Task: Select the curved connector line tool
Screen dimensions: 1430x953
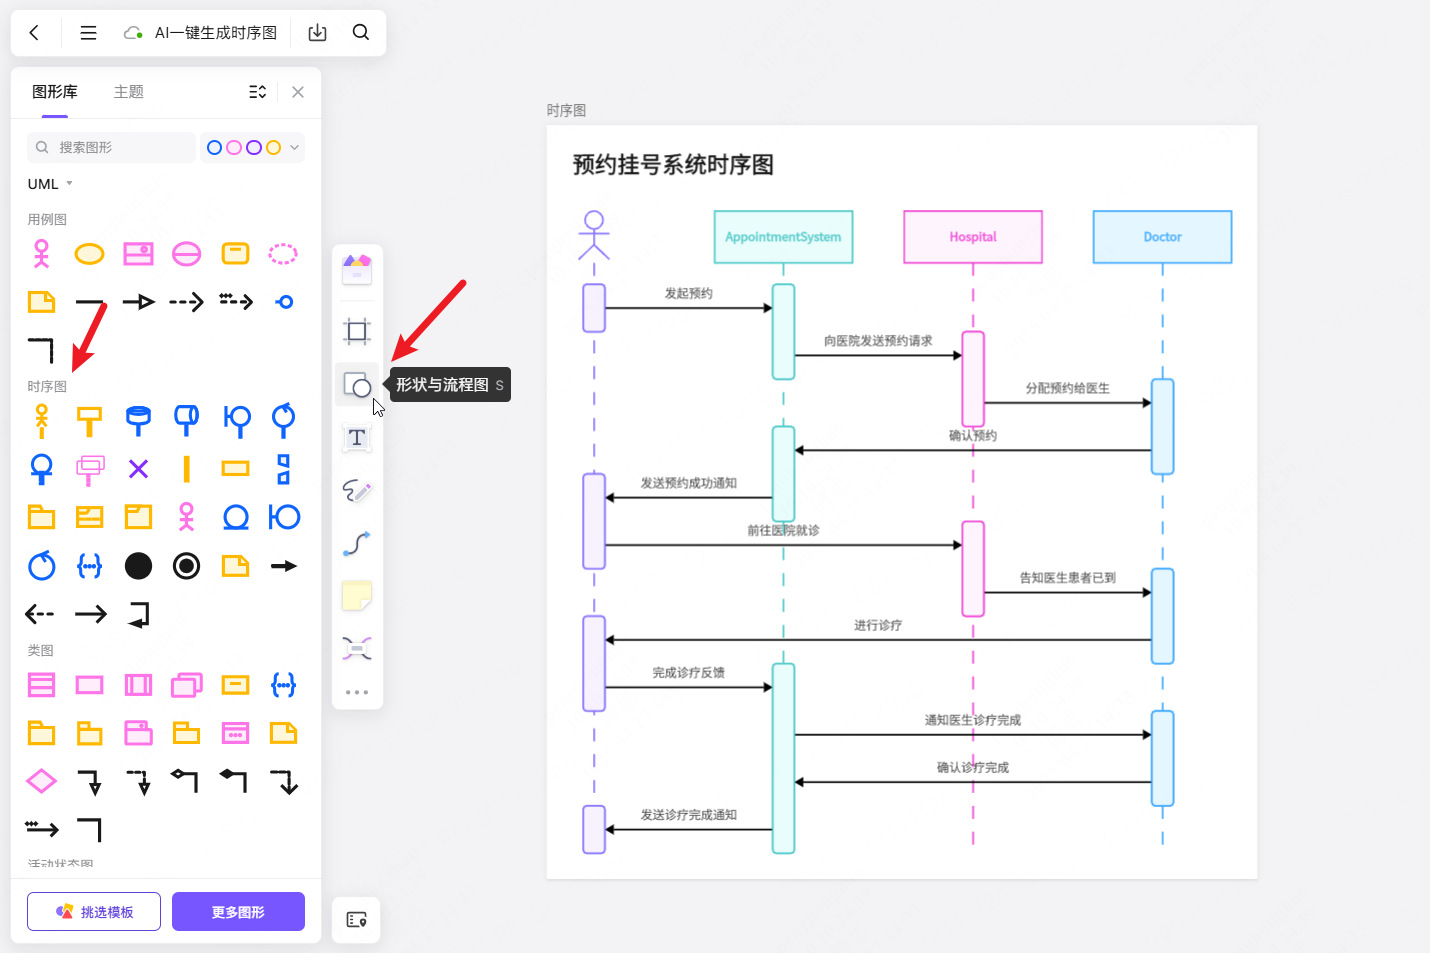Action: (357, 544)
